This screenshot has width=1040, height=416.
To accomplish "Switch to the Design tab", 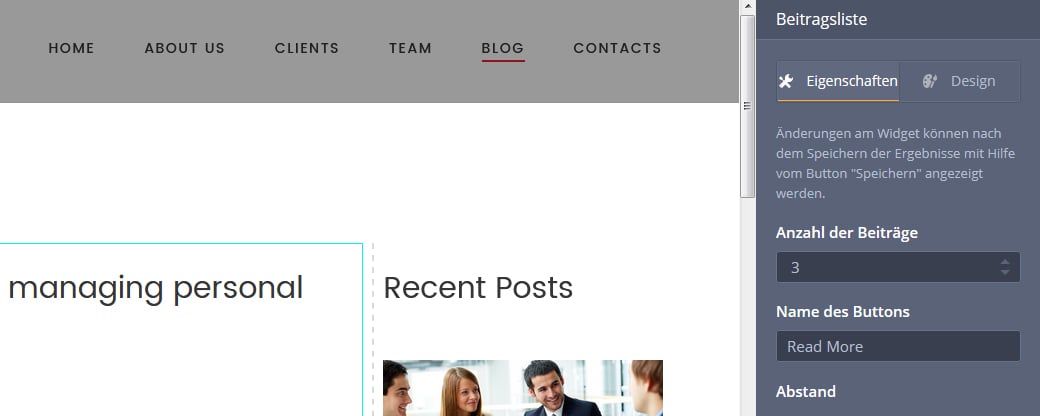I will coord(959,82).
